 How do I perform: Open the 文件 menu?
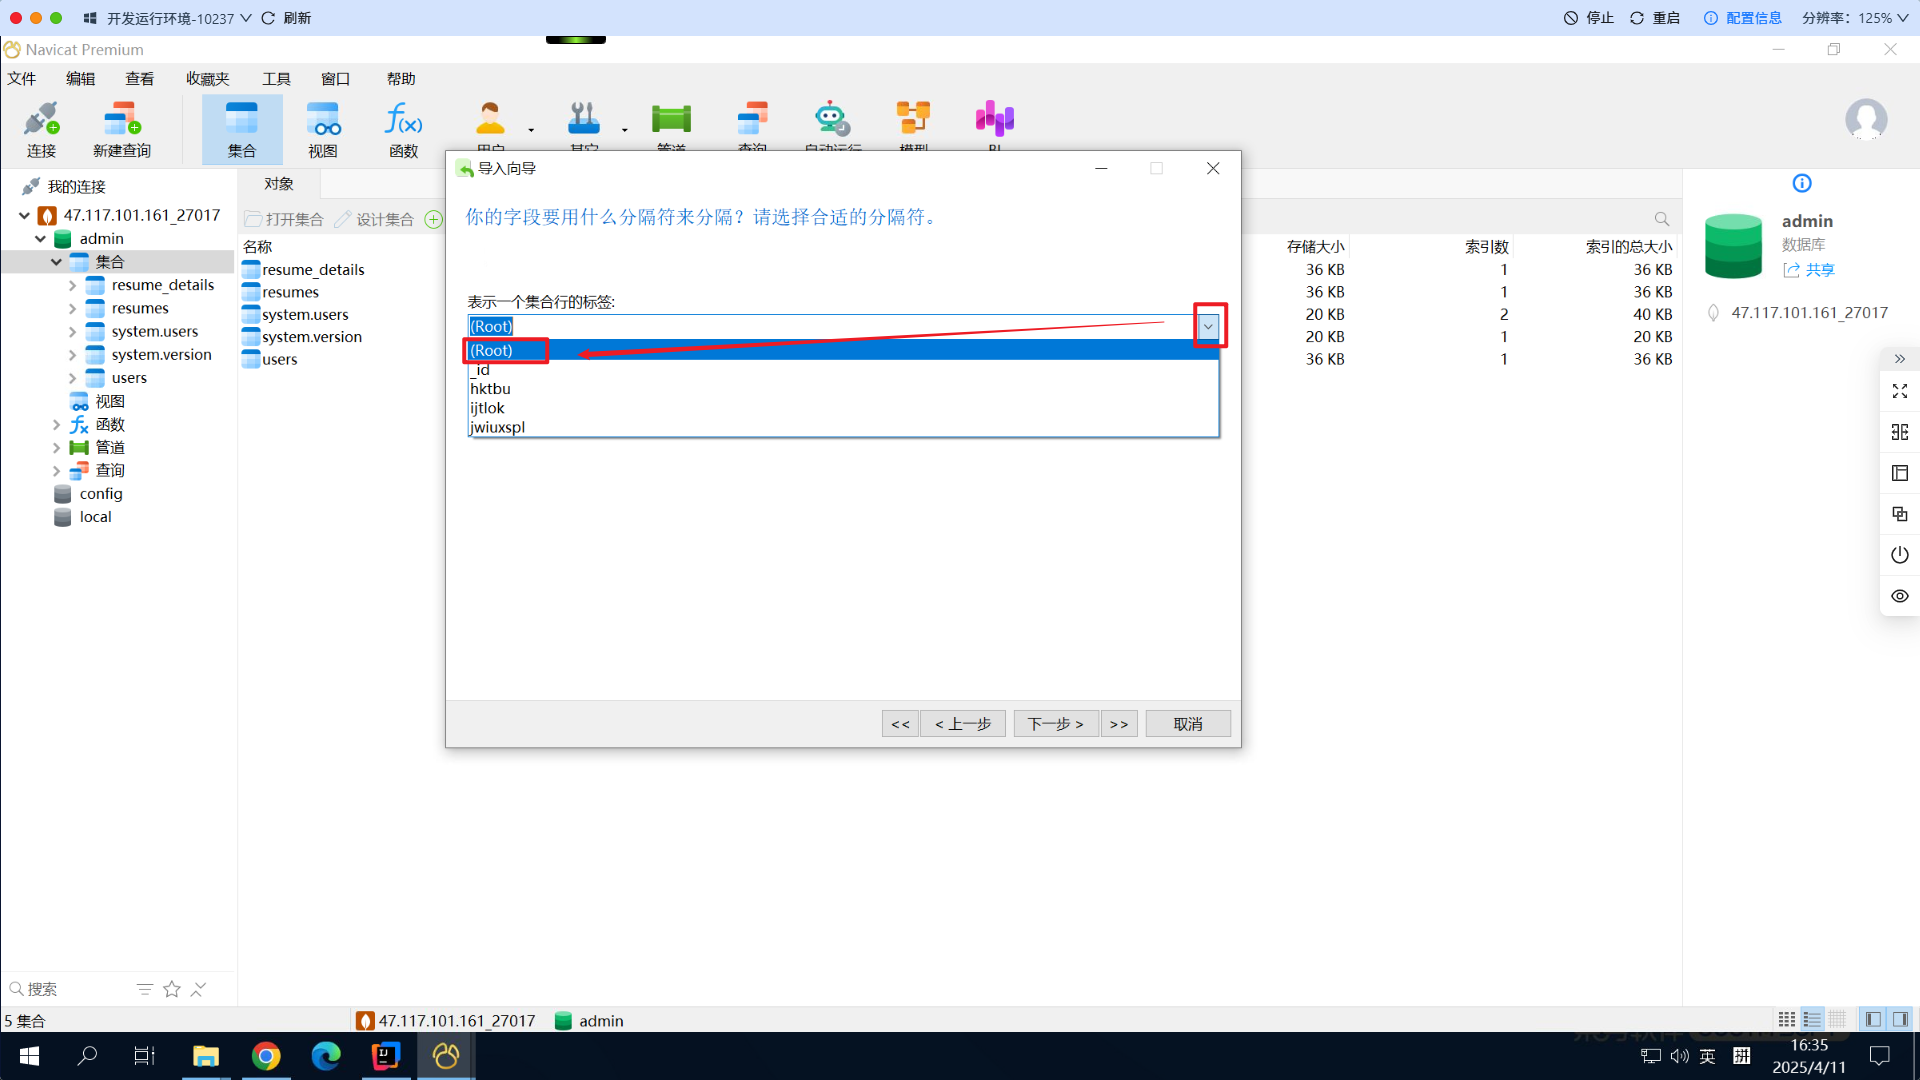click(22, 79)
